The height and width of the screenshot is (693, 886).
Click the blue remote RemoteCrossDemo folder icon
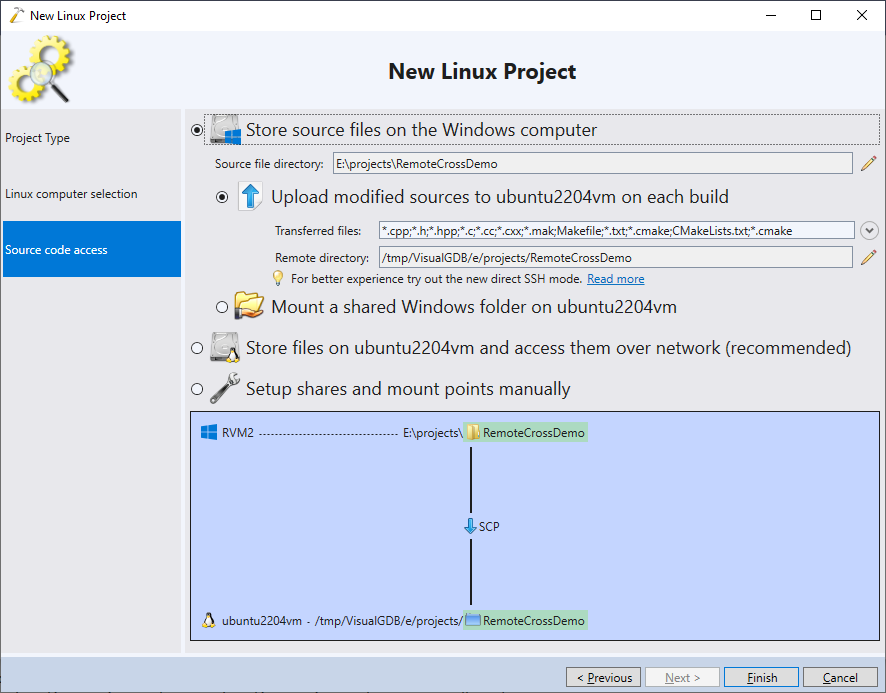tap(472, 620)
